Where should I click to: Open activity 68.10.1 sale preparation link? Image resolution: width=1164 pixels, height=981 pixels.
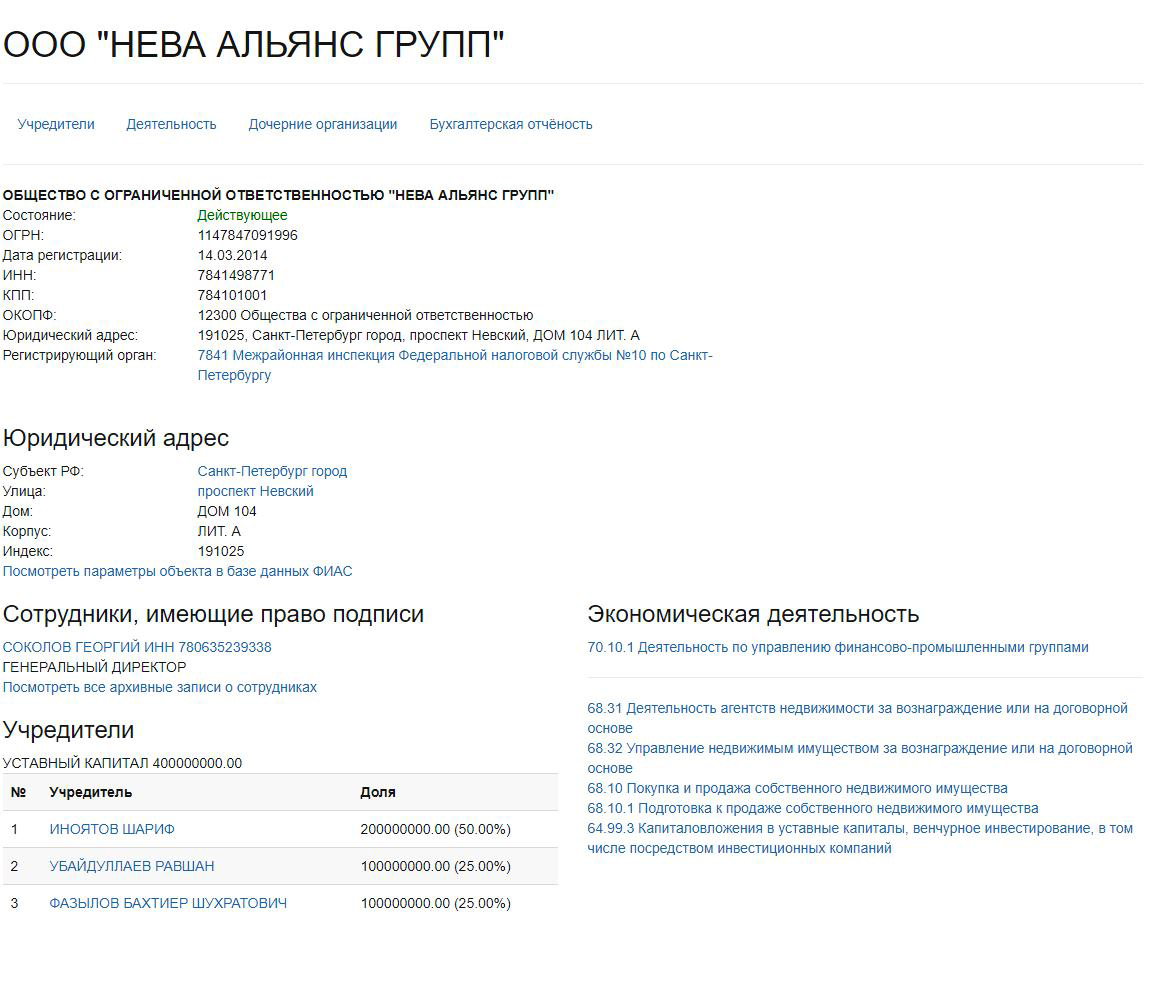pyautogui.click(x=813, y=808)
